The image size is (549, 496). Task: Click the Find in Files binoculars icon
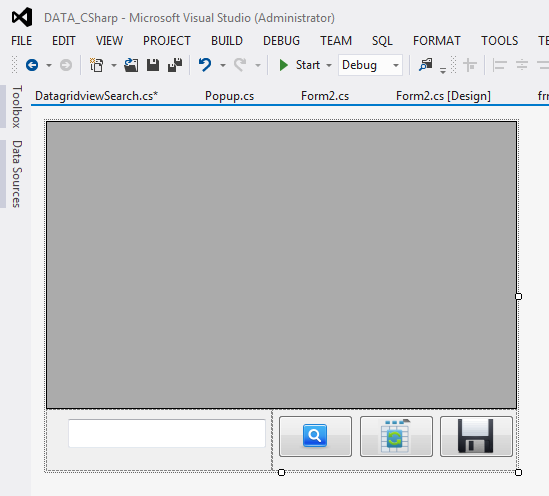(426, 65)
